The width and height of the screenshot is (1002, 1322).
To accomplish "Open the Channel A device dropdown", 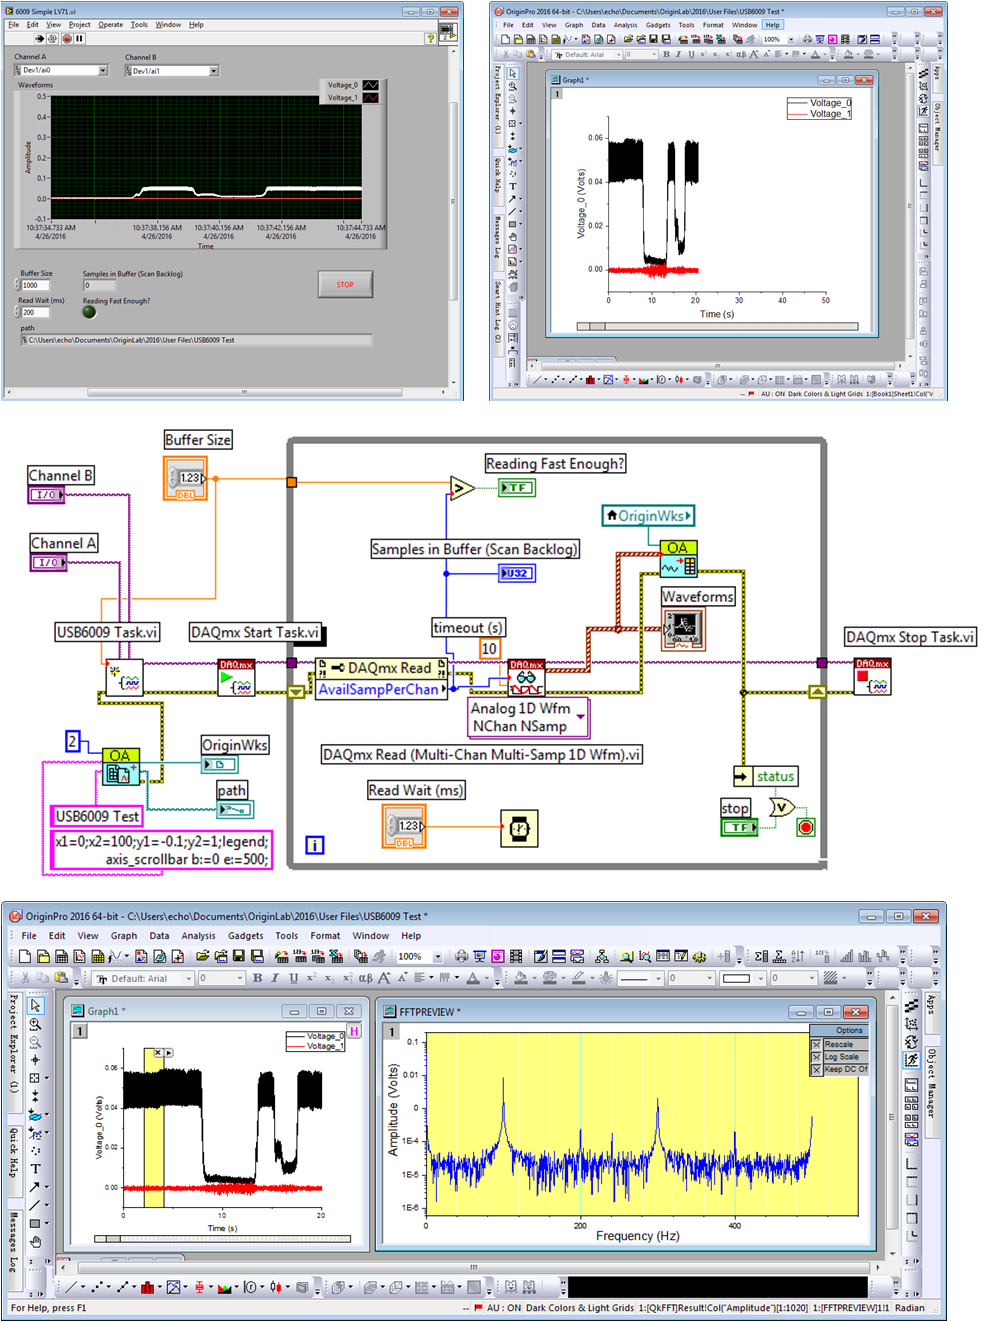I will pos(102,71).
